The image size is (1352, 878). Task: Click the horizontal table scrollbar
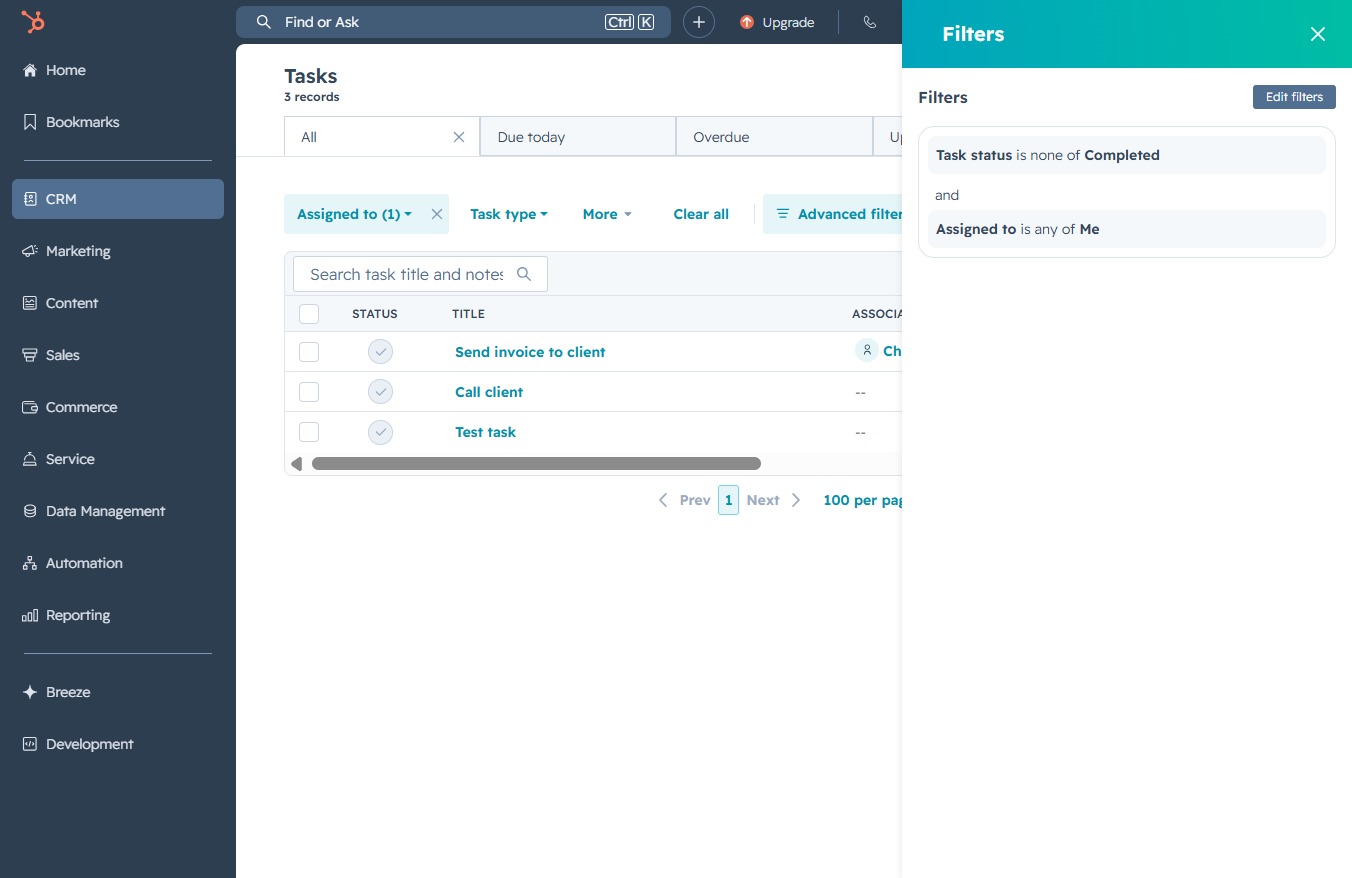point(536,464)
